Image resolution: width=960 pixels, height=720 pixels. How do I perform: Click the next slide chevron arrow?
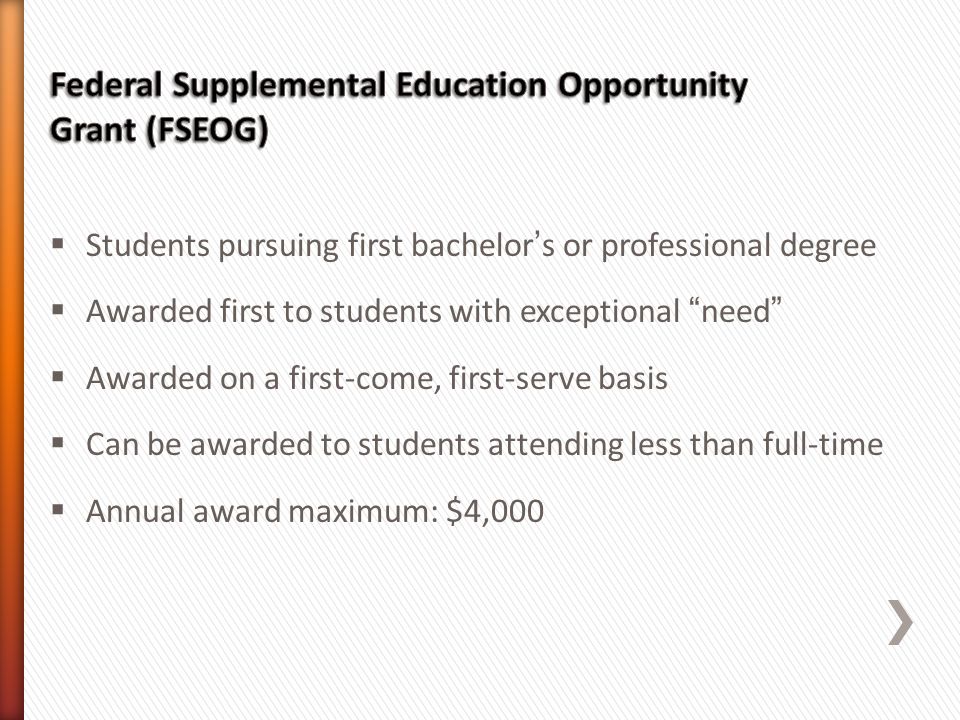click(x=900, y=622)
